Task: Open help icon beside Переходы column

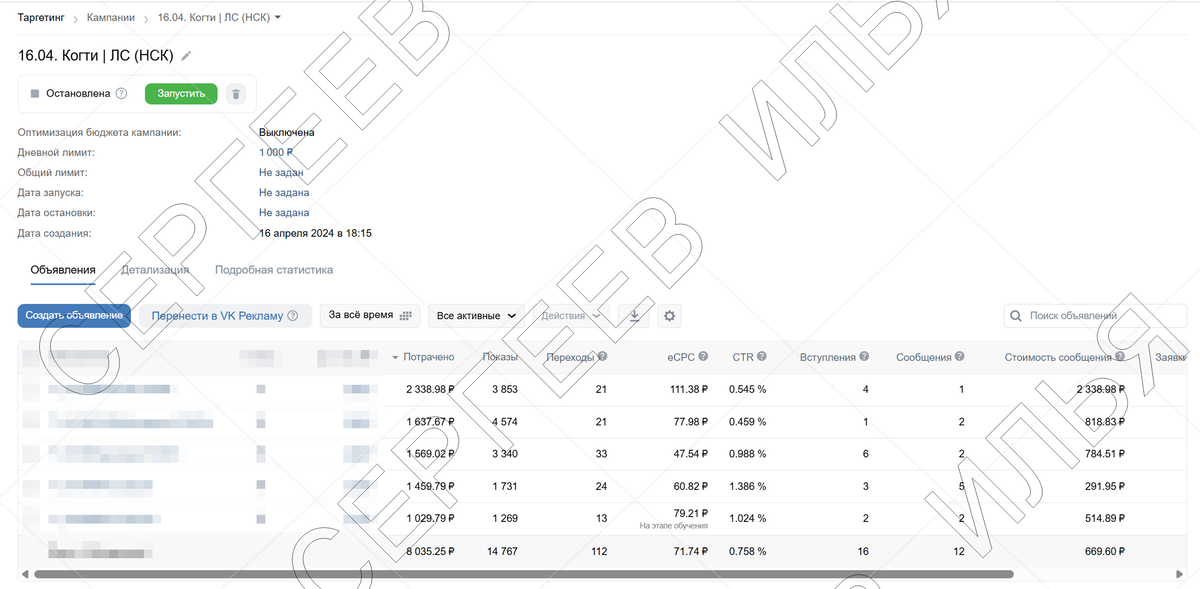Action: (602, 357)
